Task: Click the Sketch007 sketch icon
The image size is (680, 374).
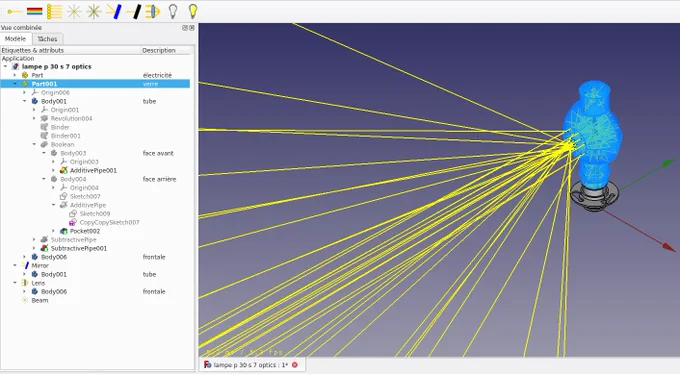Action: click(63, 196)
